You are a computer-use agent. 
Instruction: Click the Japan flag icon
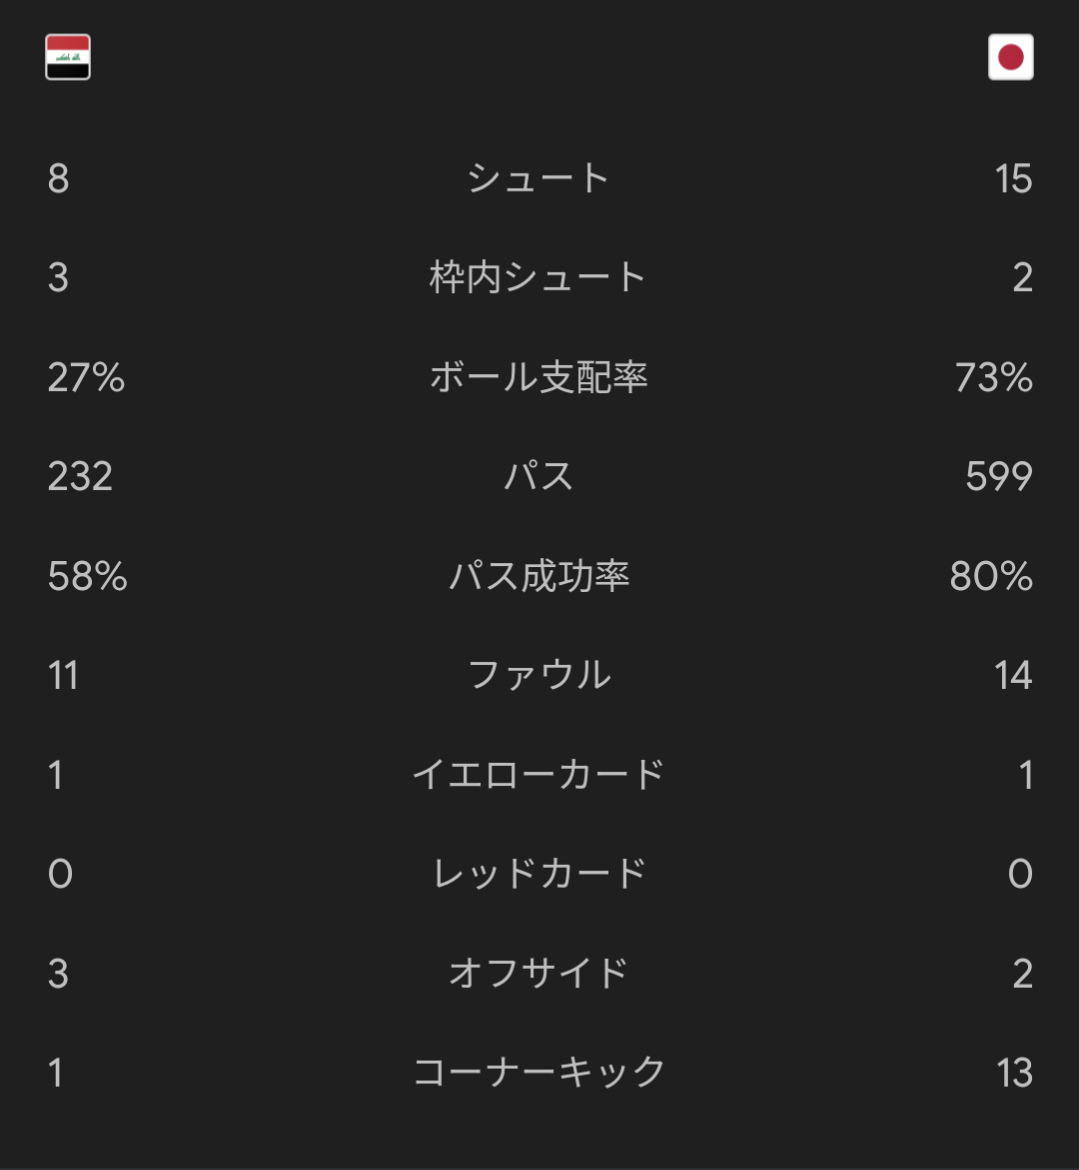tap(1010, 57)
